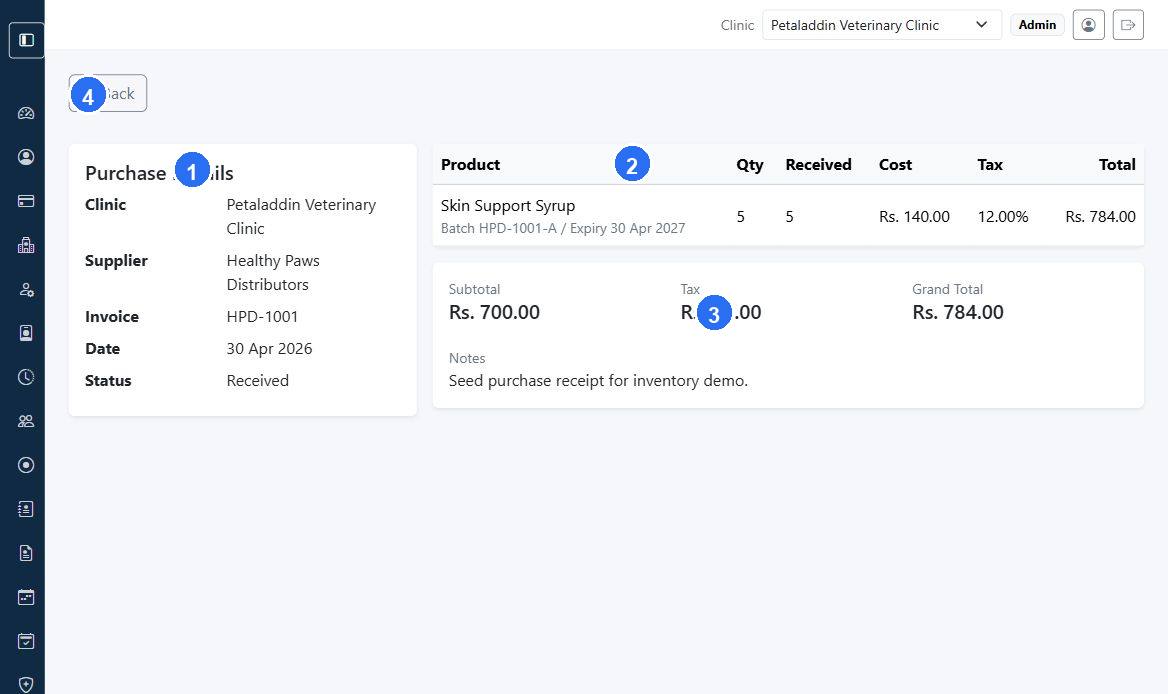Screen dimensions: 1168x694
Task: Open the clock icon in sidebar
Action: [26, 377]
